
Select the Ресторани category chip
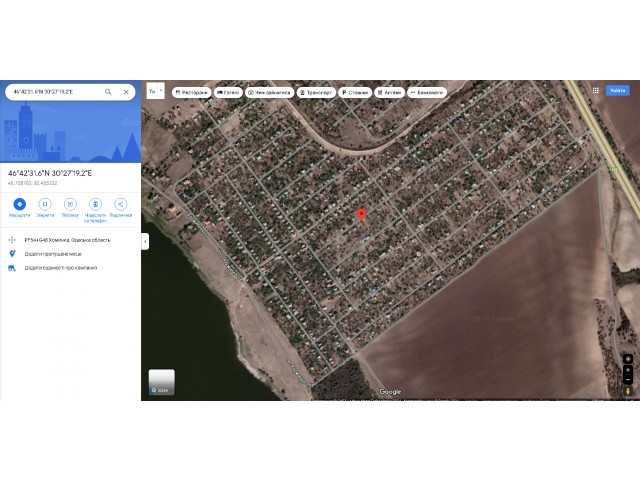[191, 93]
